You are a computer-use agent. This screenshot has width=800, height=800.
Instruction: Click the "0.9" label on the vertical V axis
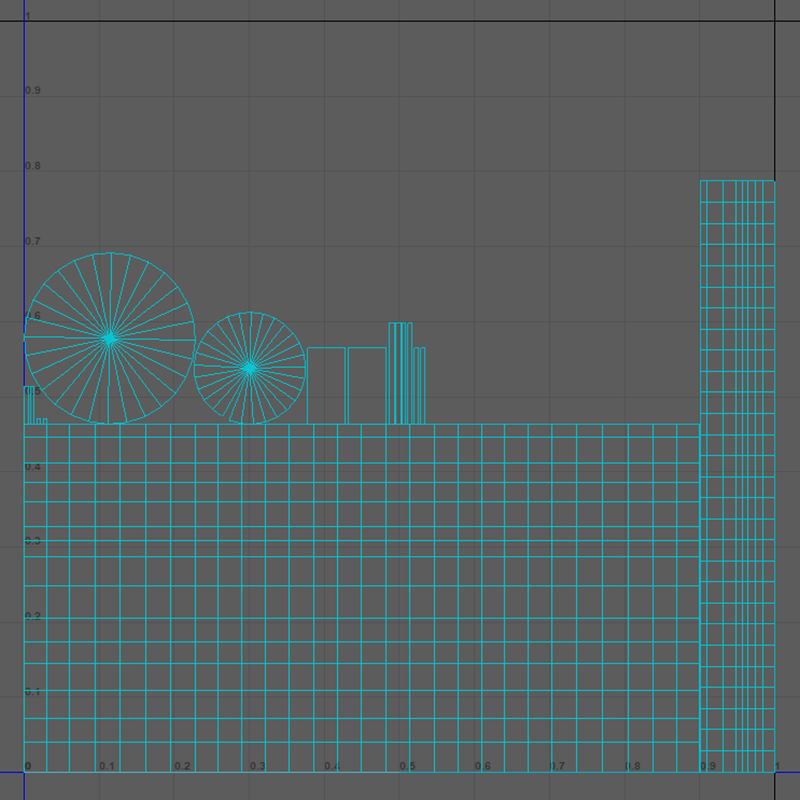(x=33, y=90)
